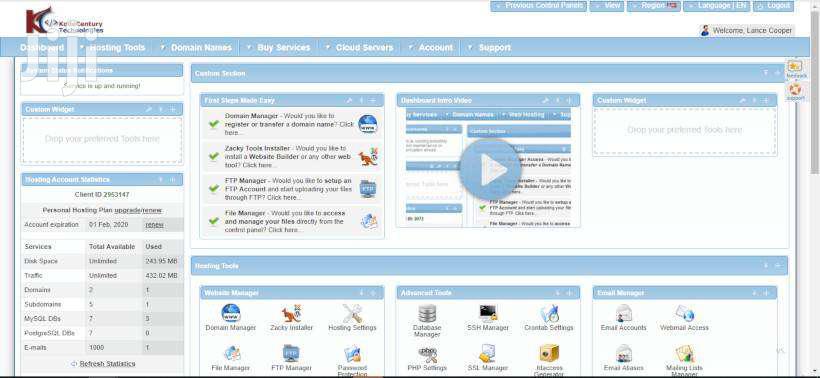Open File Manager icon in Website Manager
This screenshot has height=378, width=820.
pos(231,353)
